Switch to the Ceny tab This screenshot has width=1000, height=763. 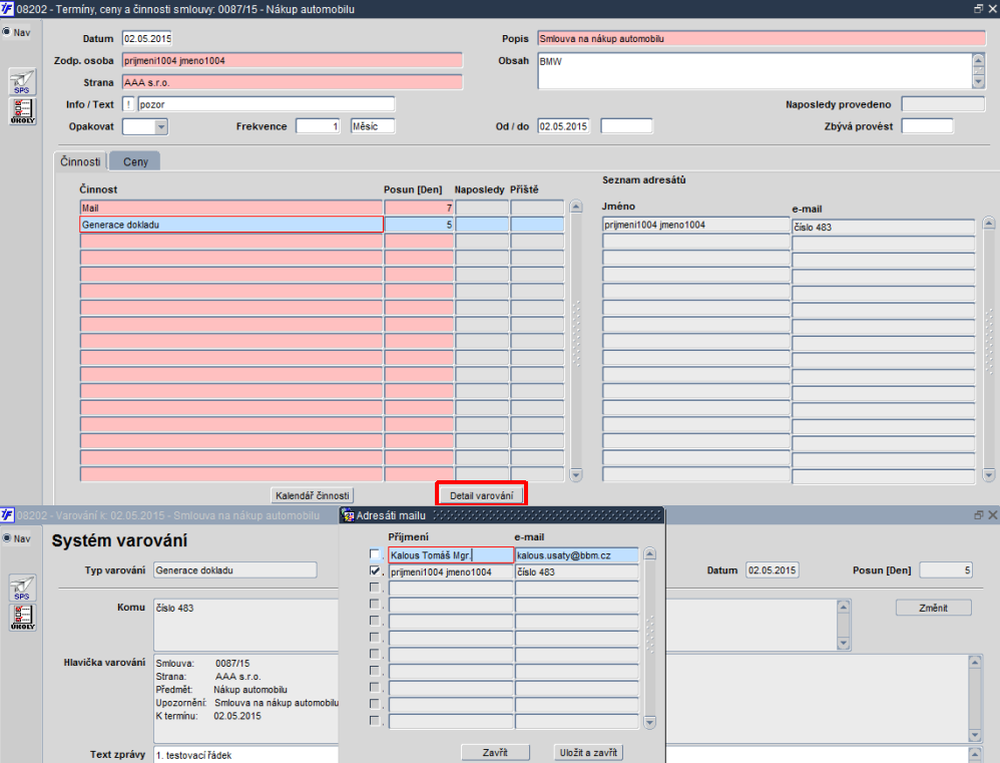(135, 162)
